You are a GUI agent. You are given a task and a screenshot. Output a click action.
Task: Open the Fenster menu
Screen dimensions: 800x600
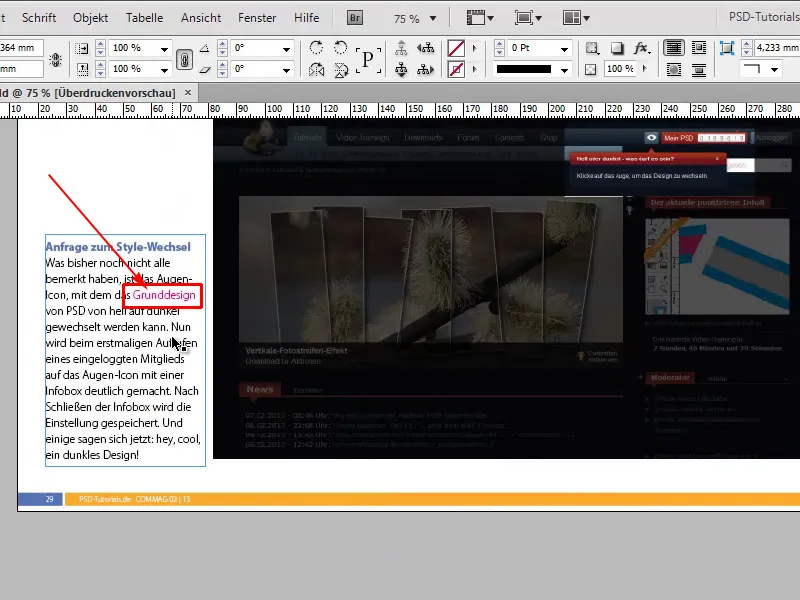pos(257,18)
